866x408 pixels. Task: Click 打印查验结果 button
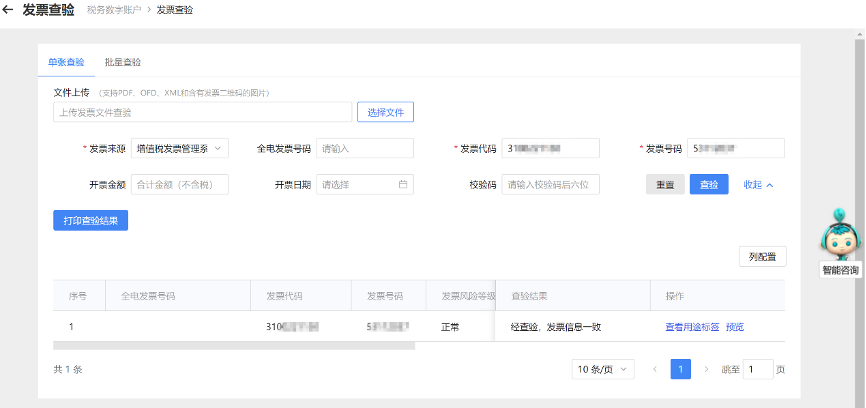click(x=90, y=220)
